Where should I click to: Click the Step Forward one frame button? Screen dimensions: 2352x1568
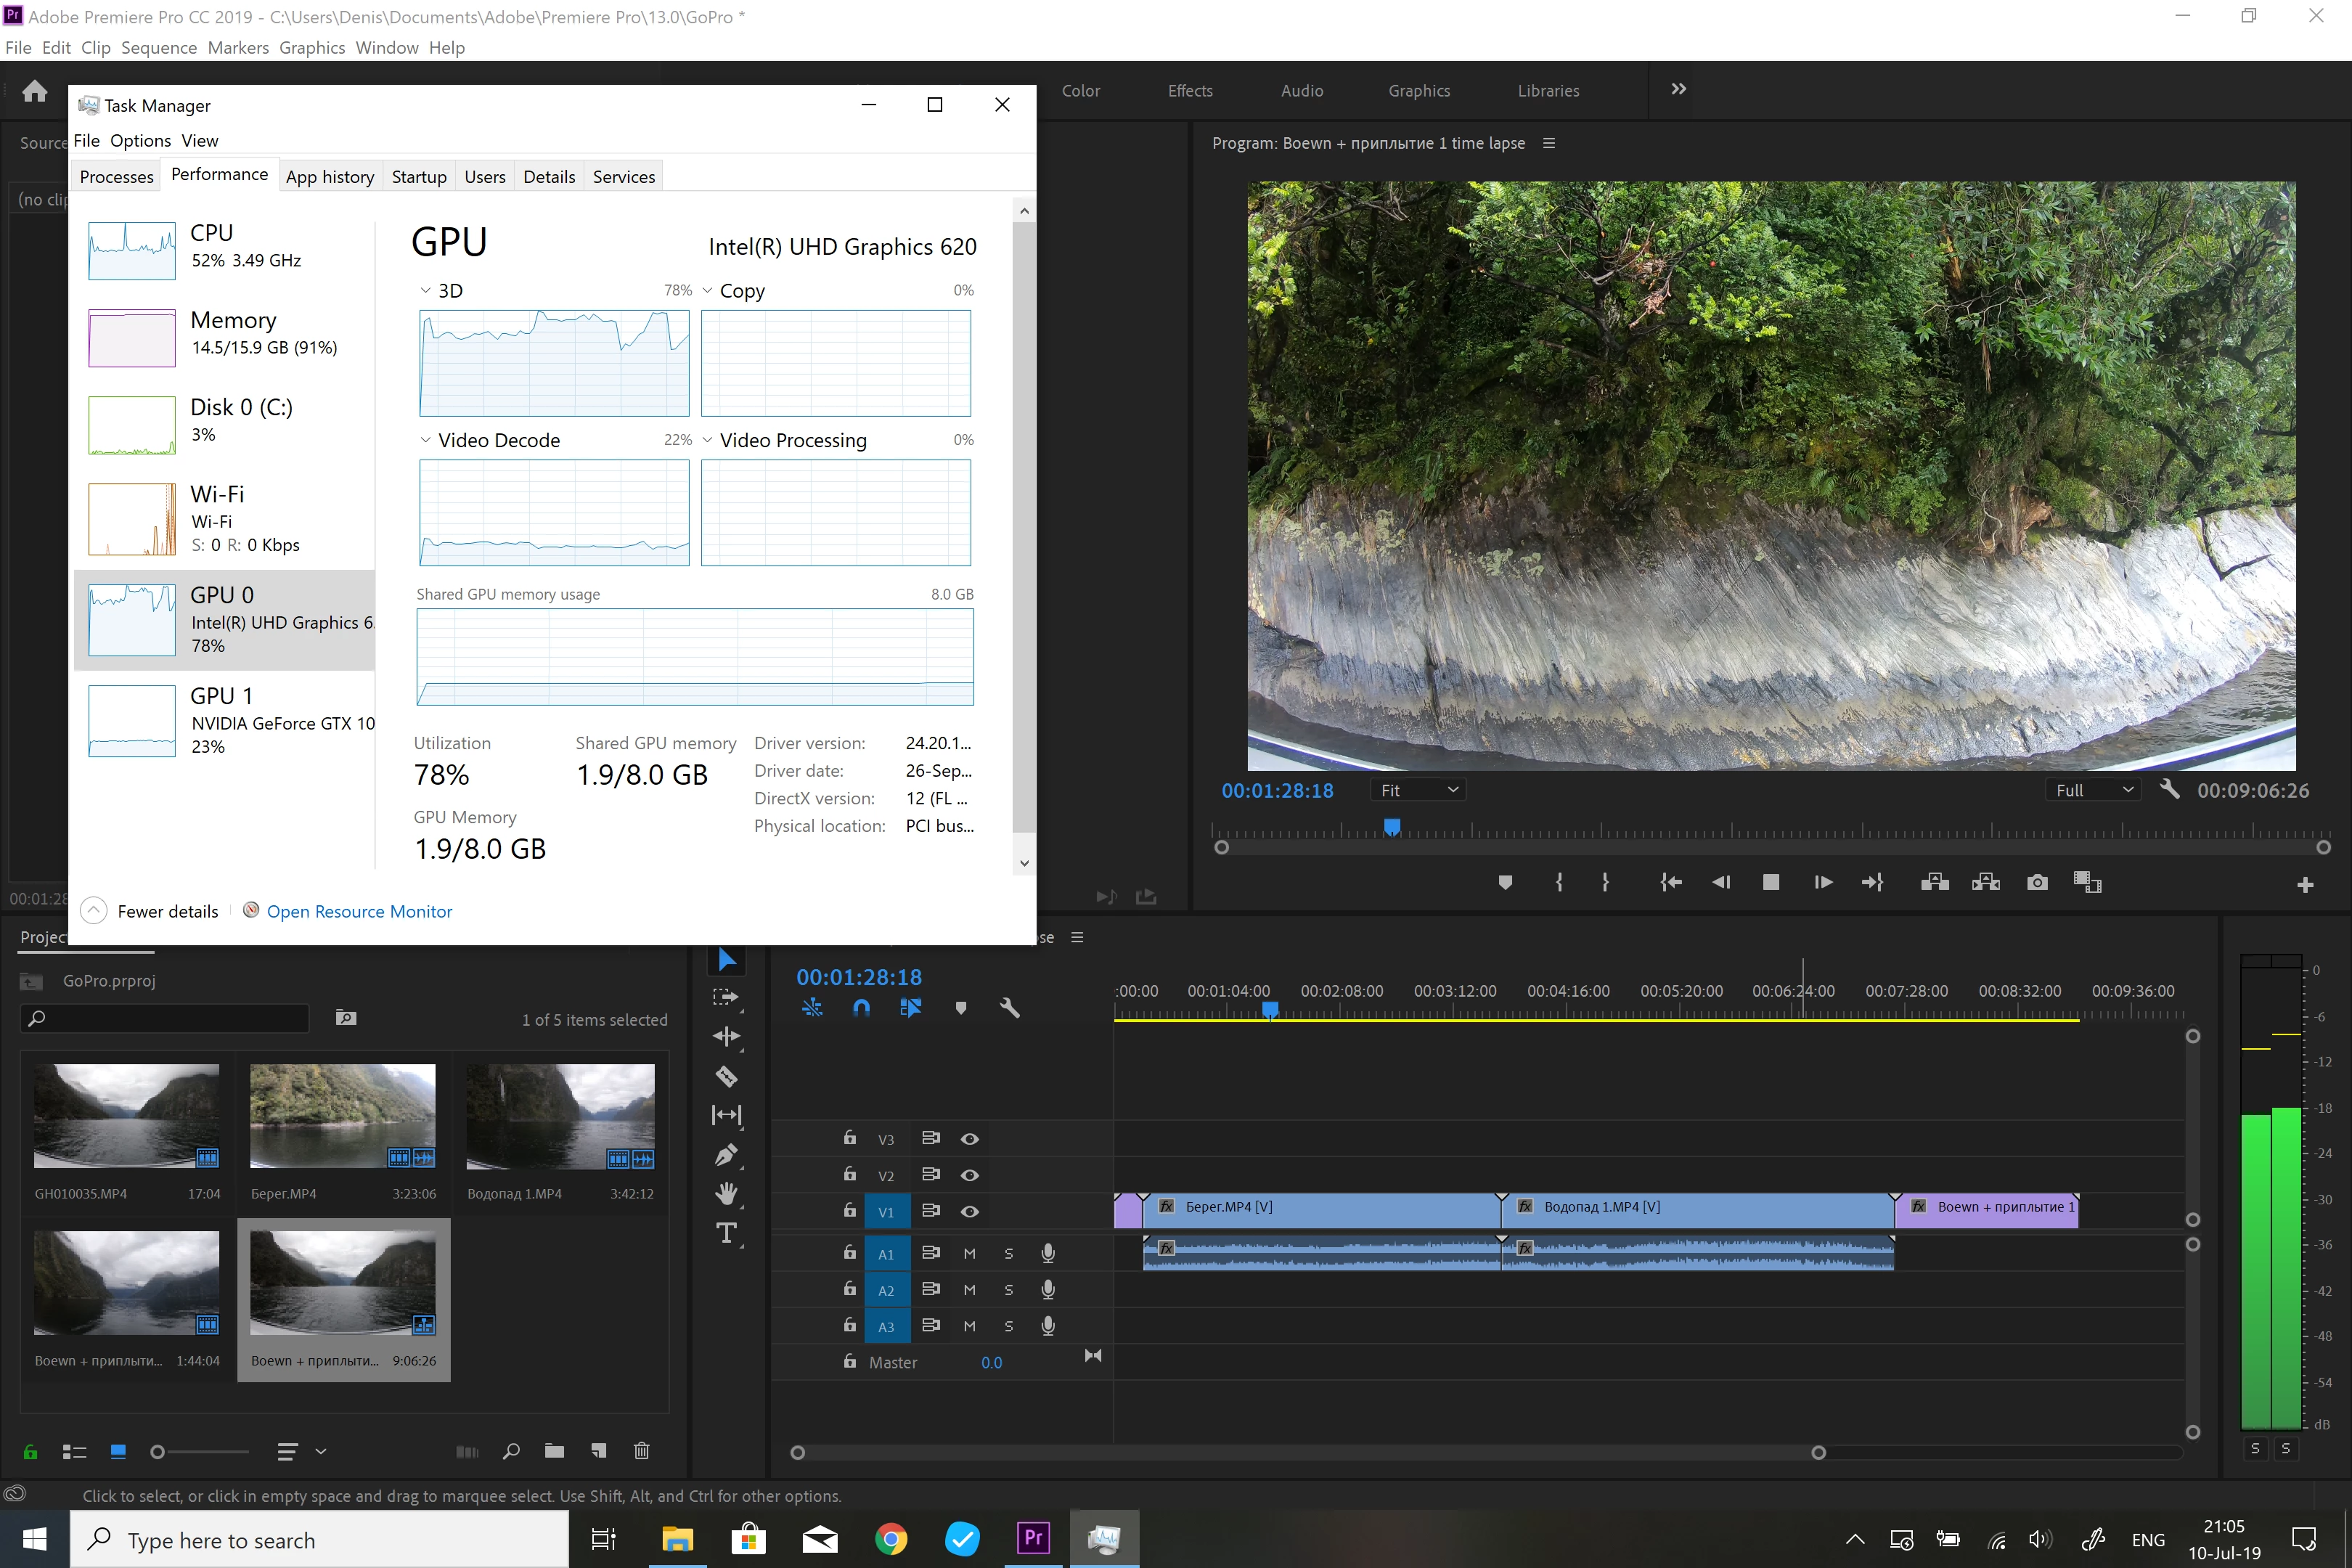click(1823, 882)
